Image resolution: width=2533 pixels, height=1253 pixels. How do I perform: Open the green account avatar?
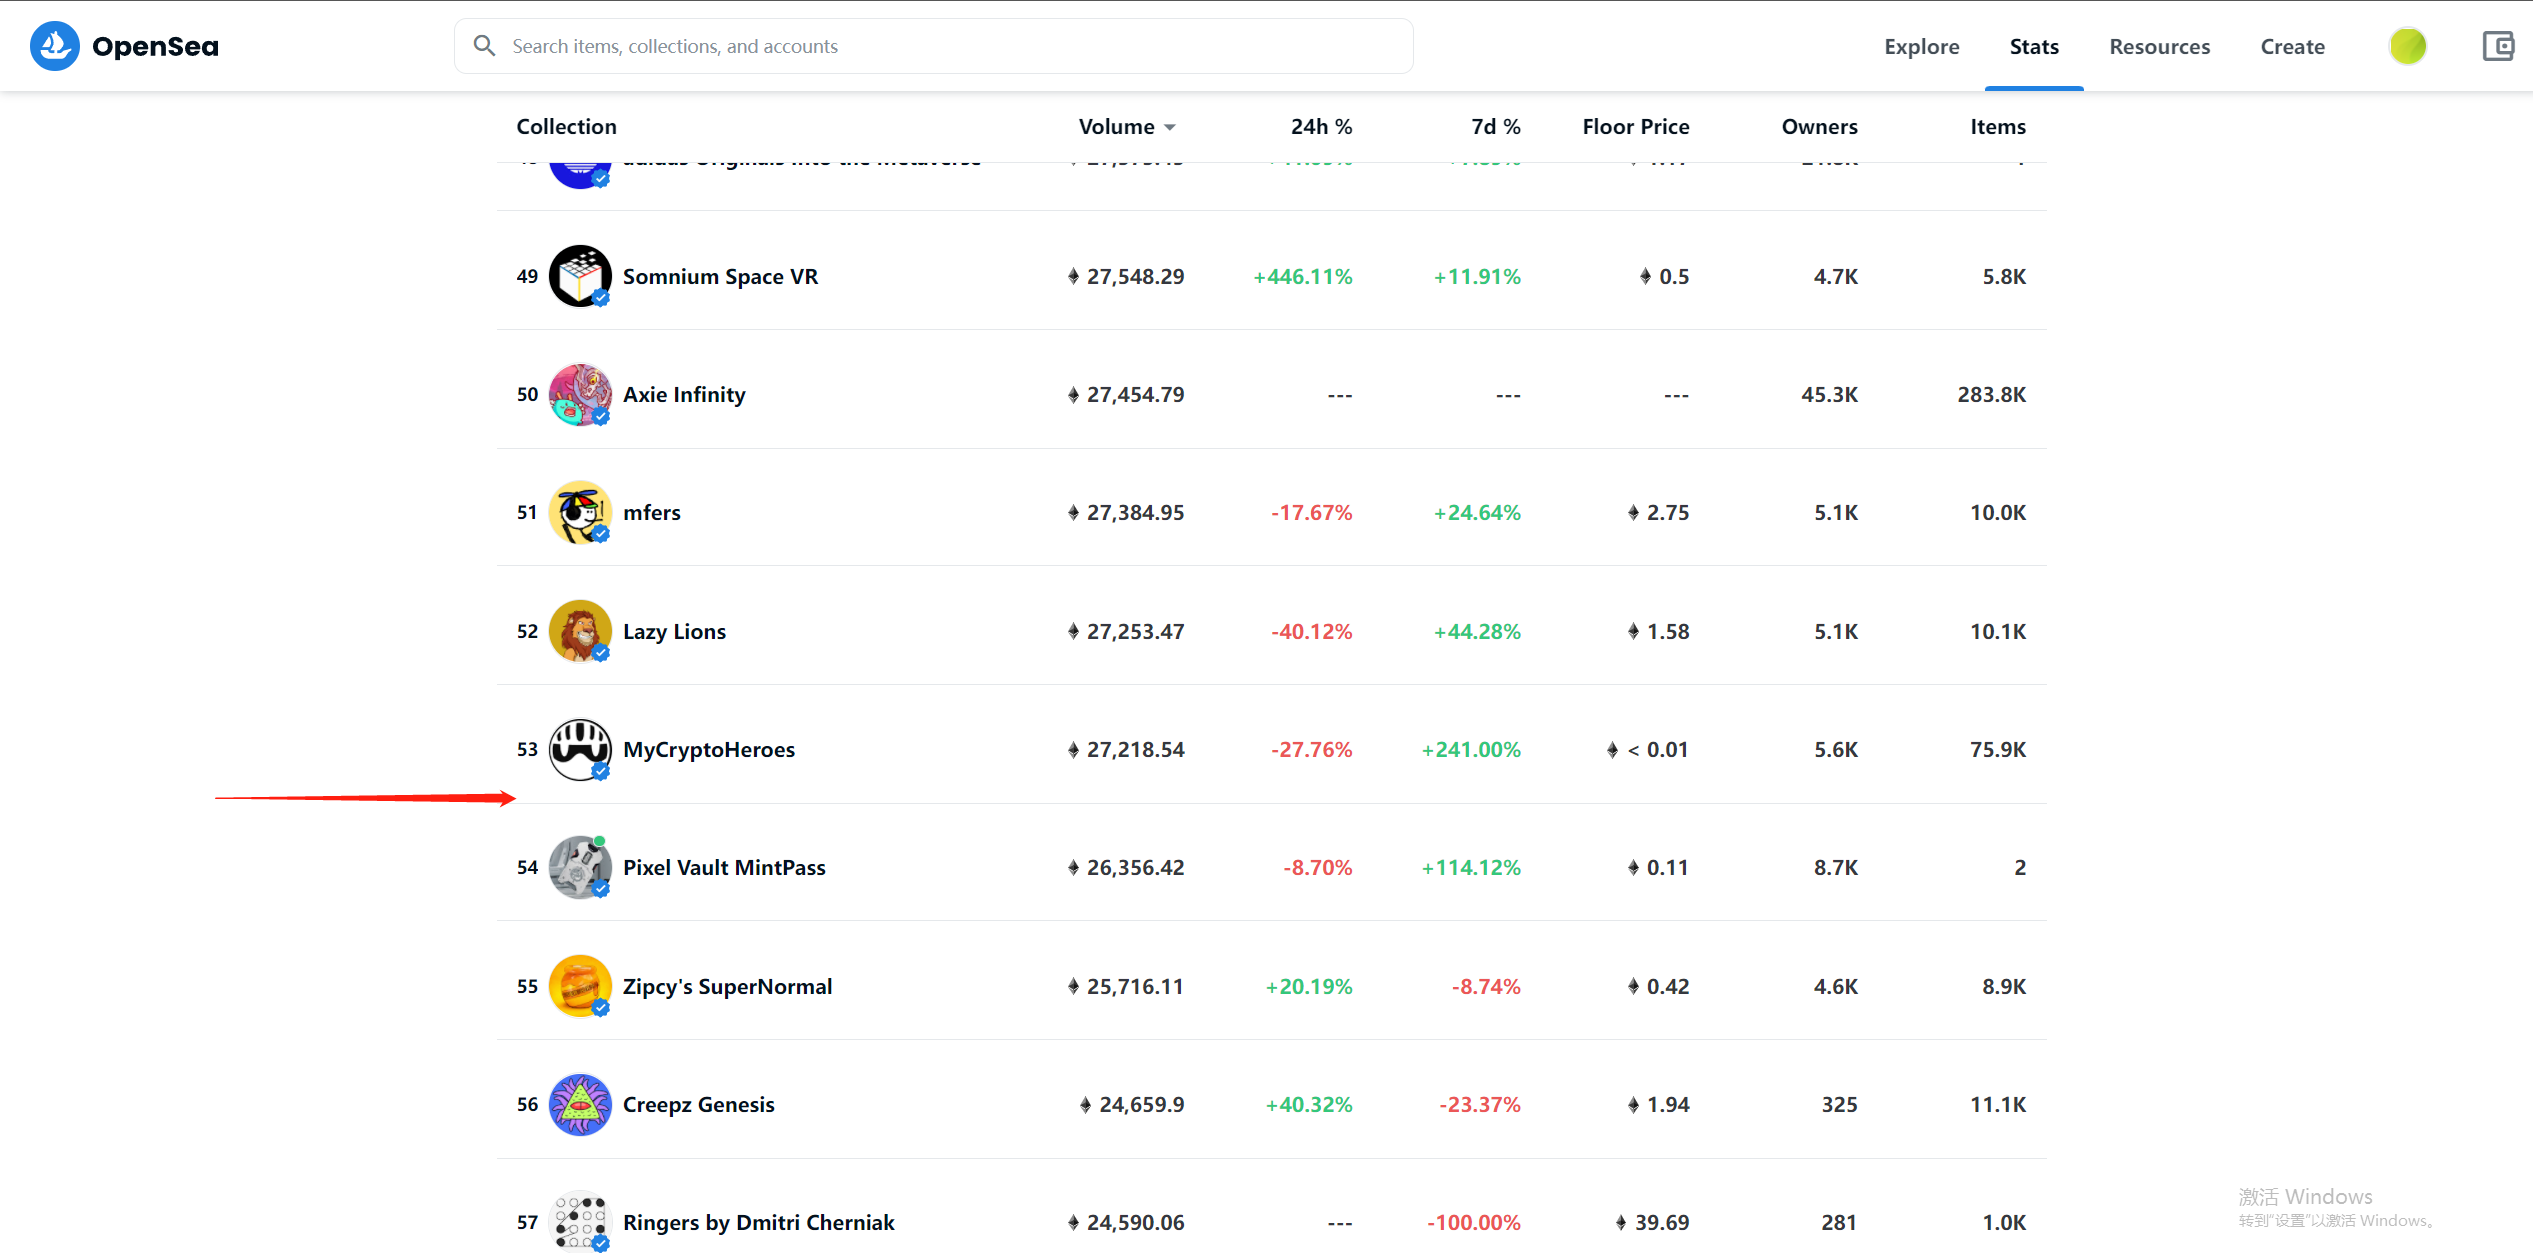(2407, 46)
